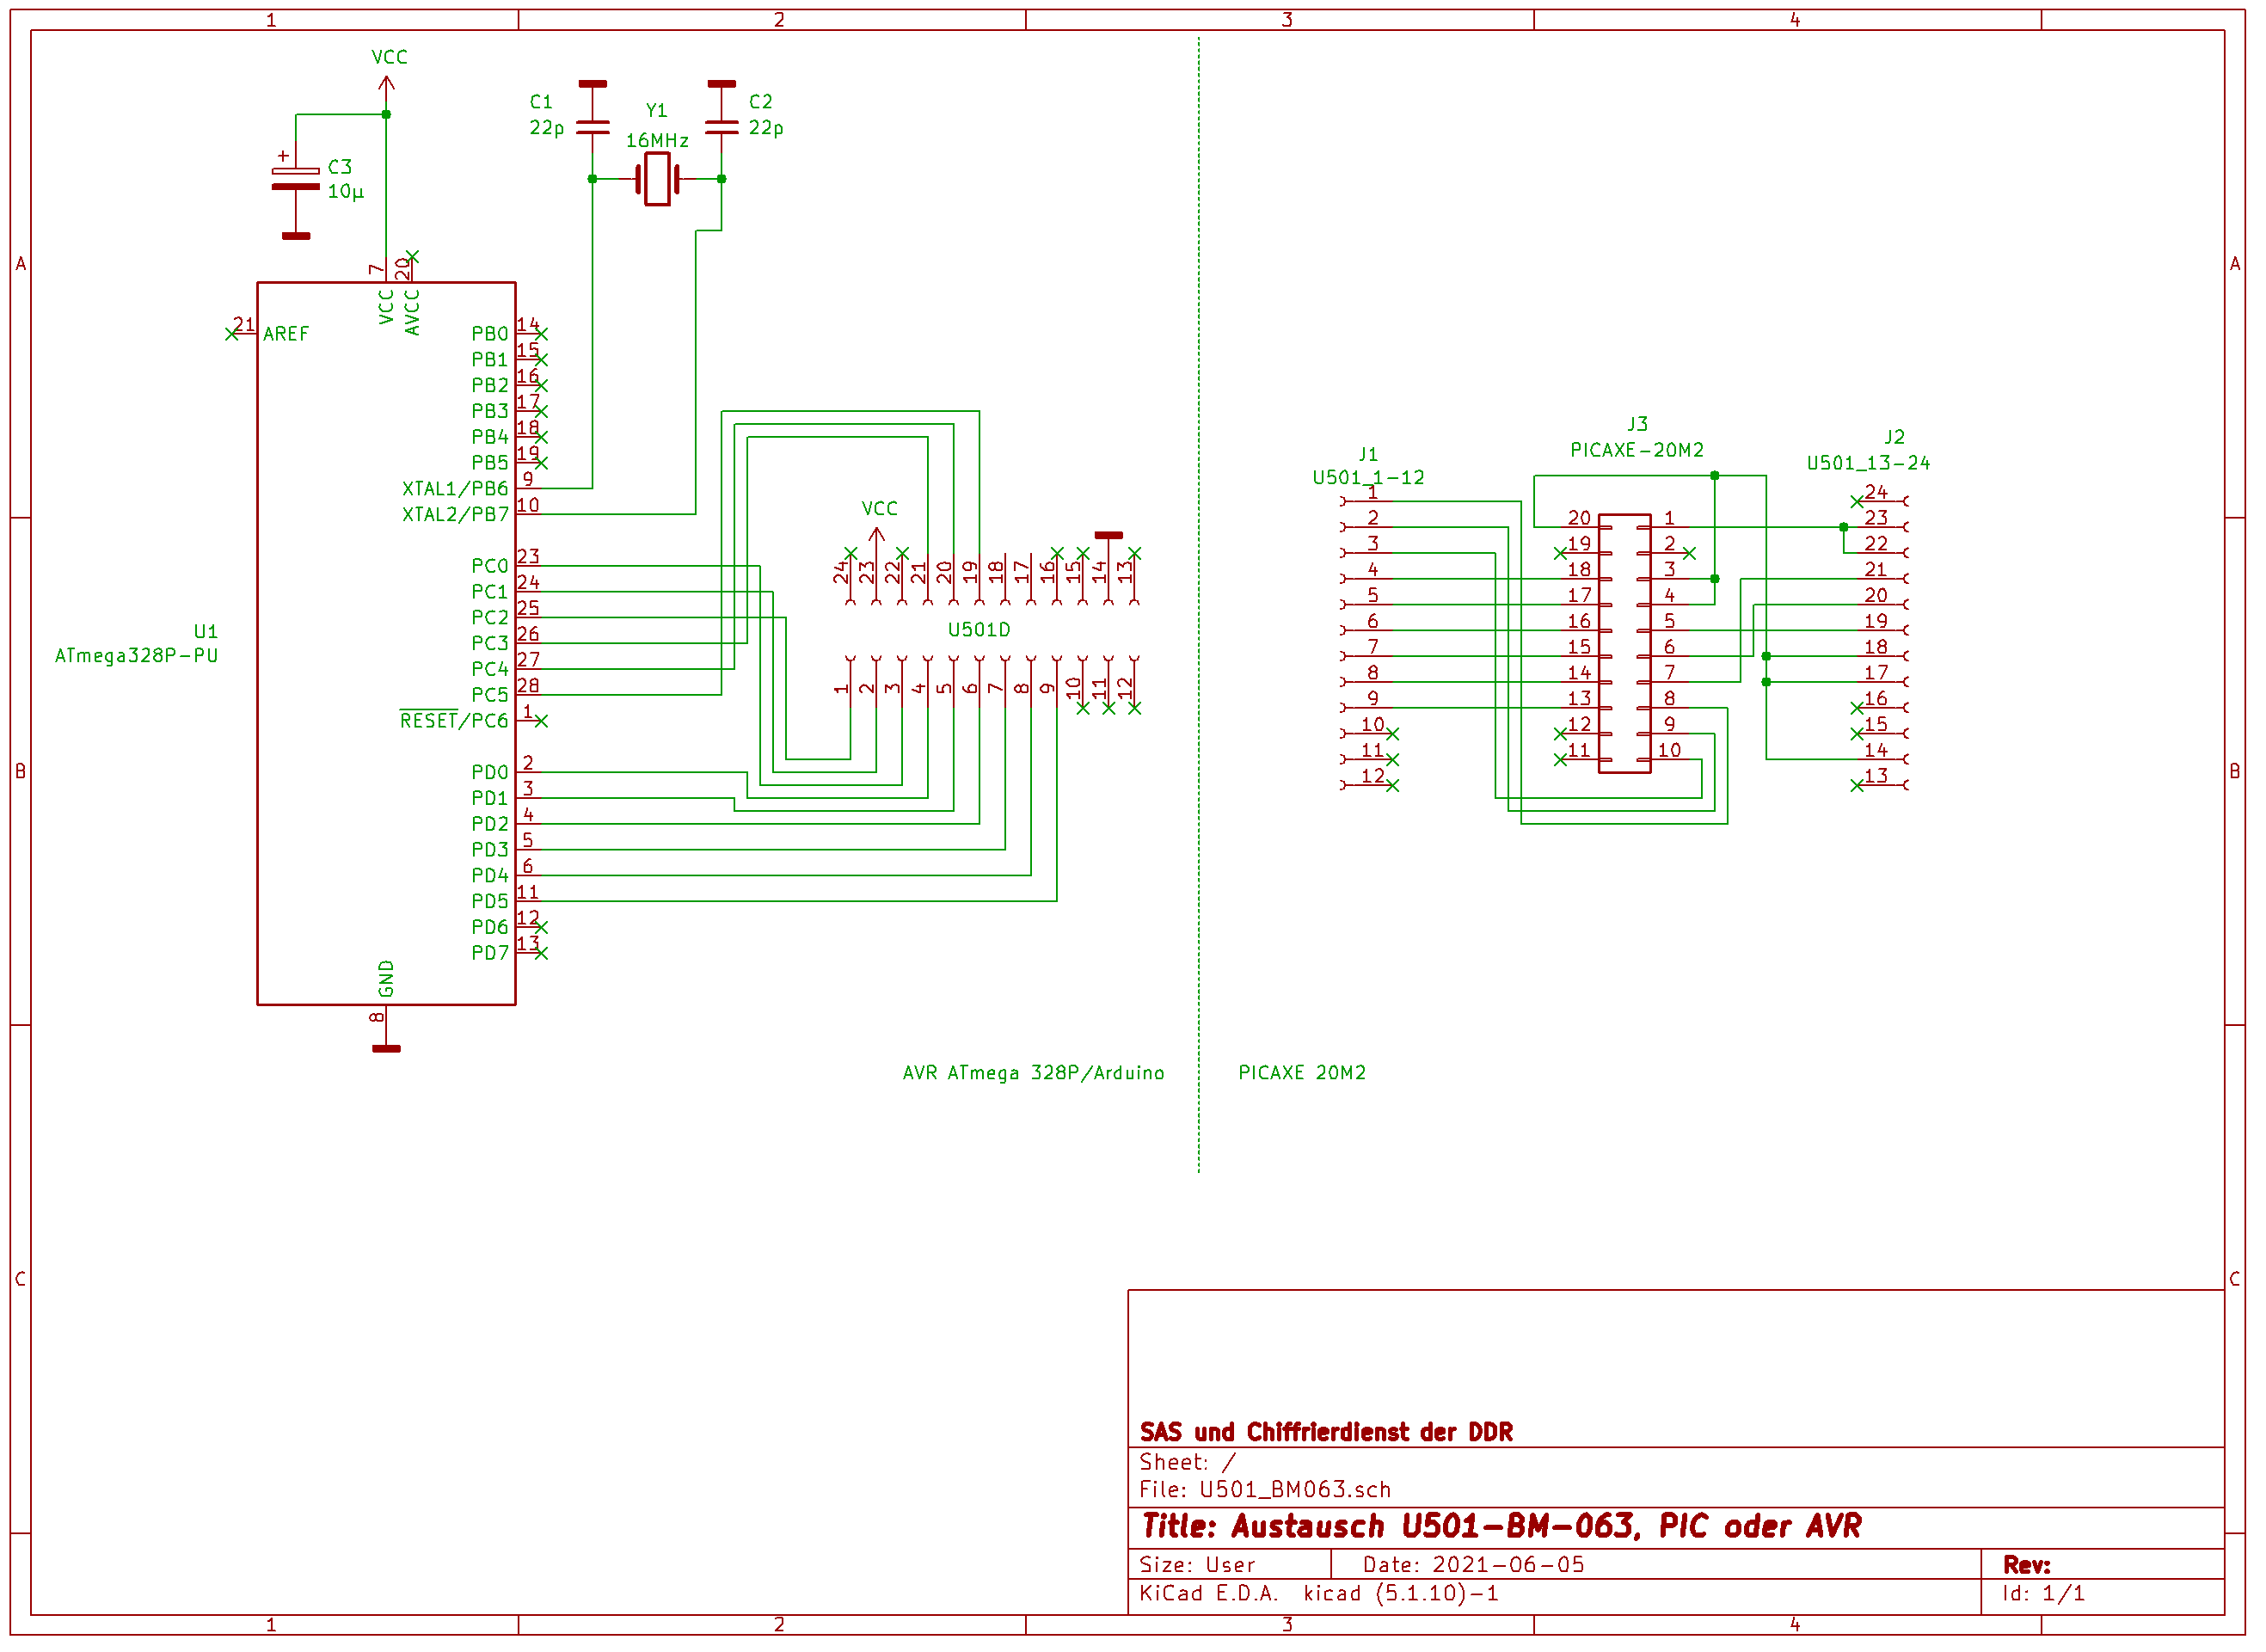This screenshot has width=2266, height=1652.
Task: Click the XTAL2/PB7 pin label
Action: click(457, 516)
